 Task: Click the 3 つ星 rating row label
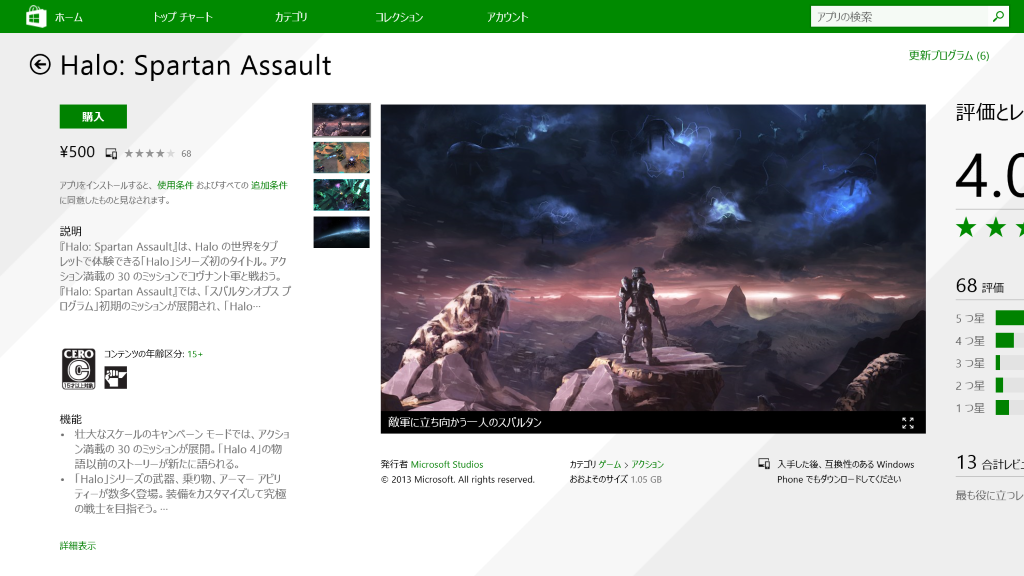970,363
